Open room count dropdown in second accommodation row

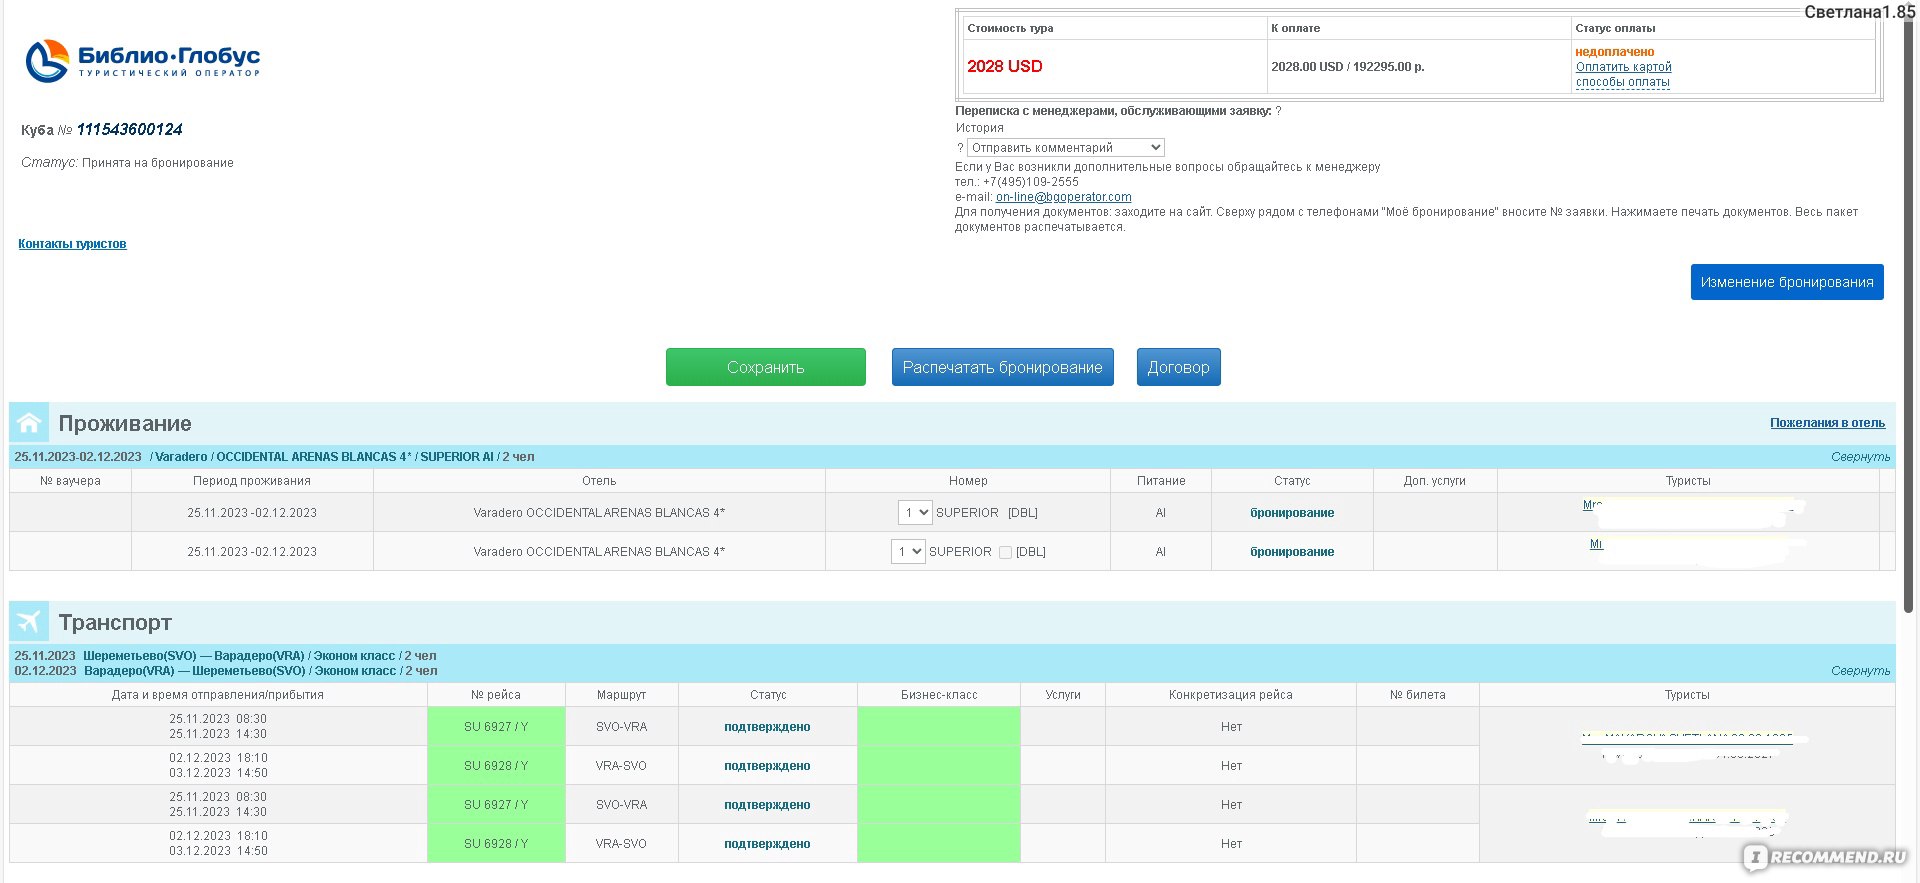click(x=908, y=552)
